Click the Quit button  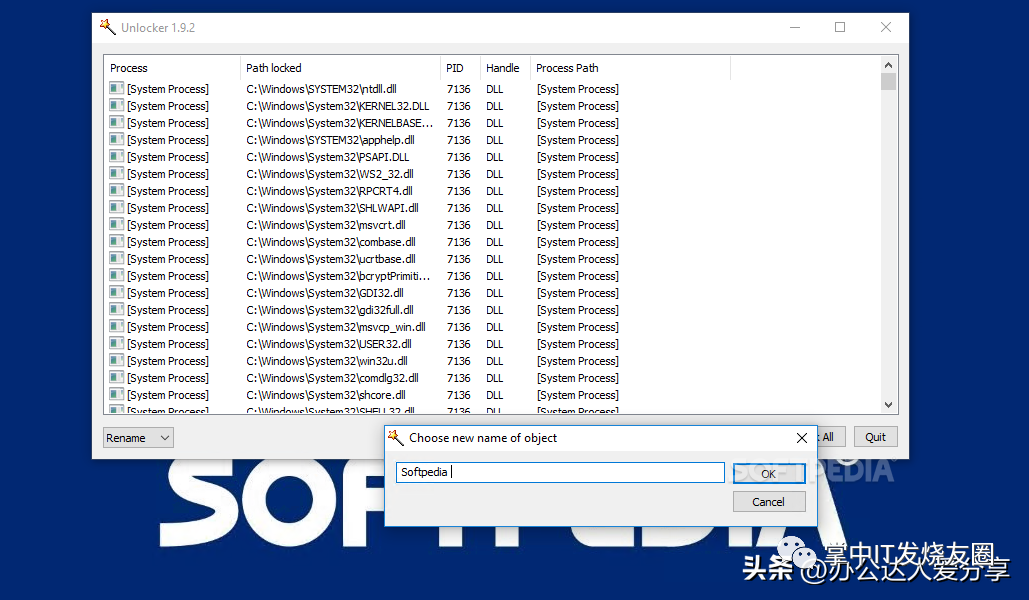coord(875,437)
